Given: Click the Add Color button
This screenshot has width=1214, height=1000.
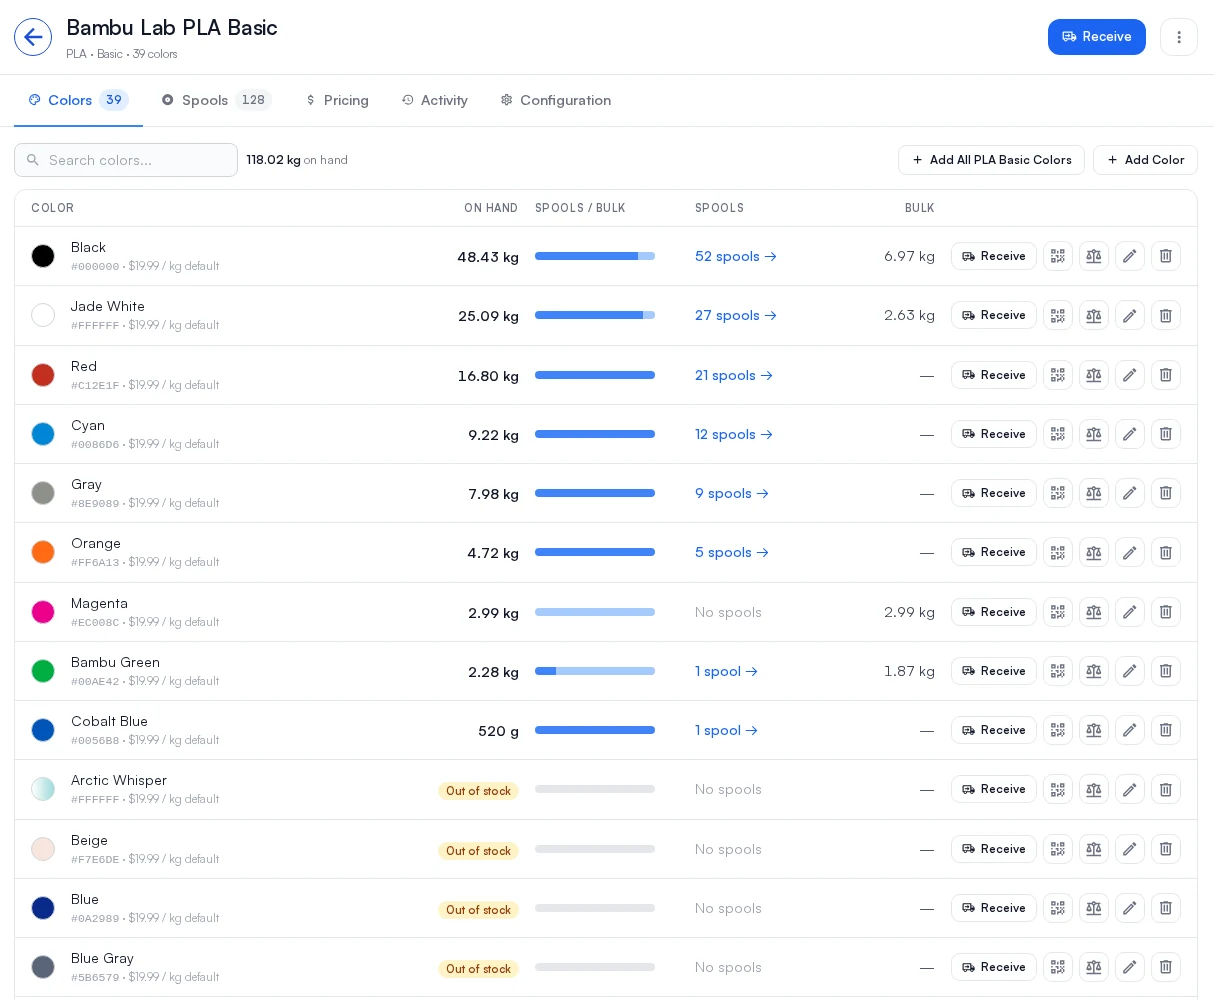Looking at the screenshot, I should (x=1145, y=160).
